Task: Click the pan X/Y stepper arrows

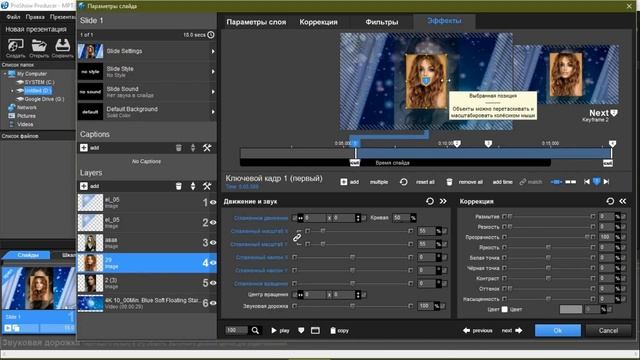Action: tap(358, 218)
